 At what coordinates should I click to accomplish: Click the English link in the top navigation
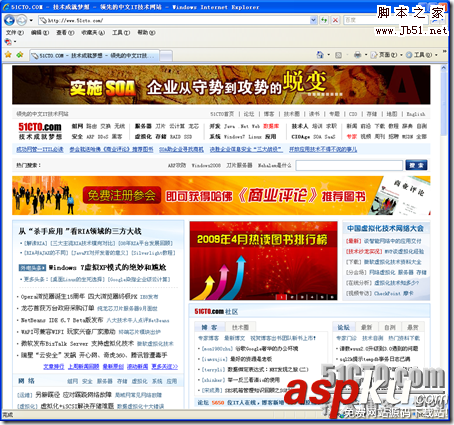click(416, 114)
